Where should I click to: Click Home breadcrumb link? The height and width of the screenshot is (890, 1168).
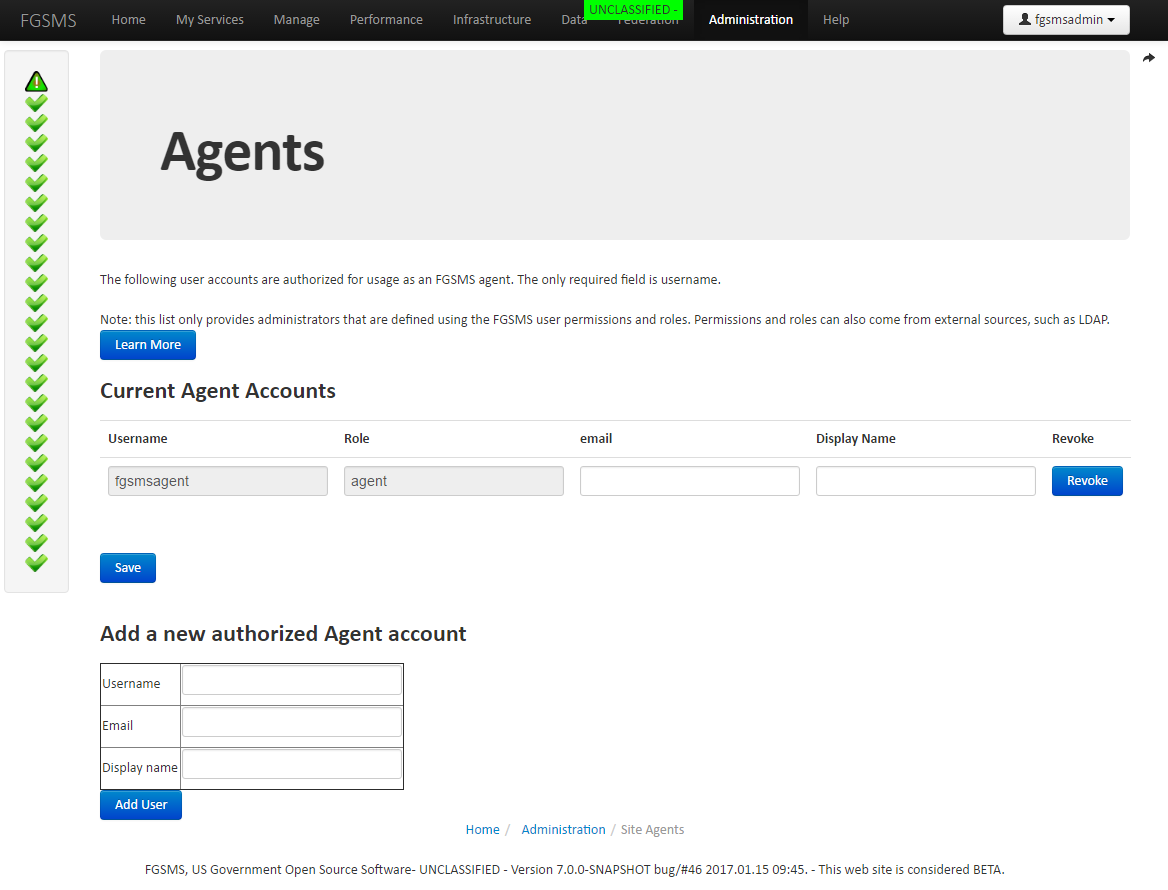pyautogui.click(x=482, y=830)
